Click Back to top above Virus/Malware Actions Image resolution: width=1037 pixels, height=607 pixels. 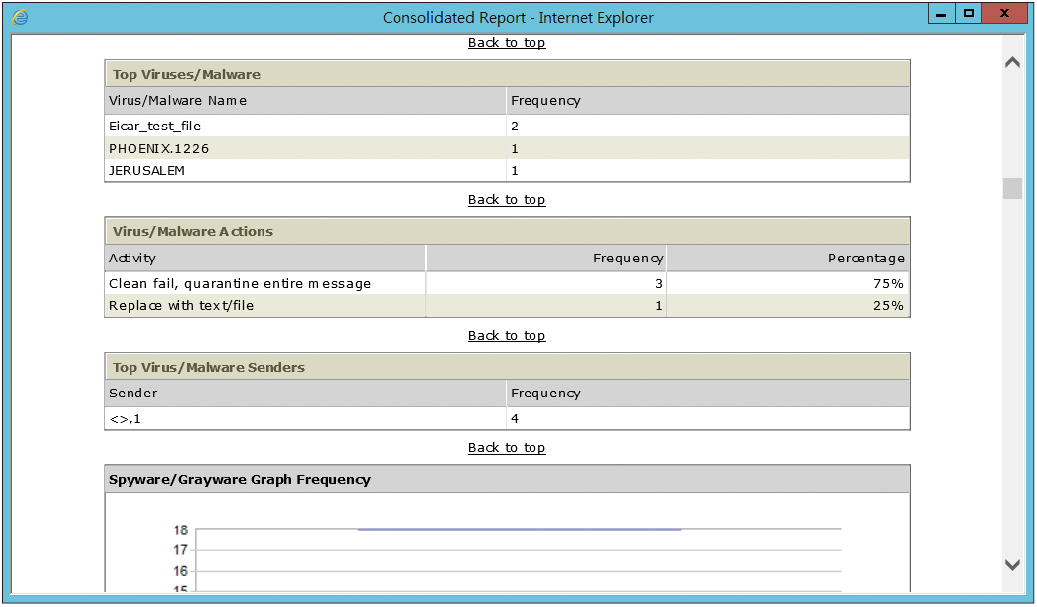(x=507, y=200)
